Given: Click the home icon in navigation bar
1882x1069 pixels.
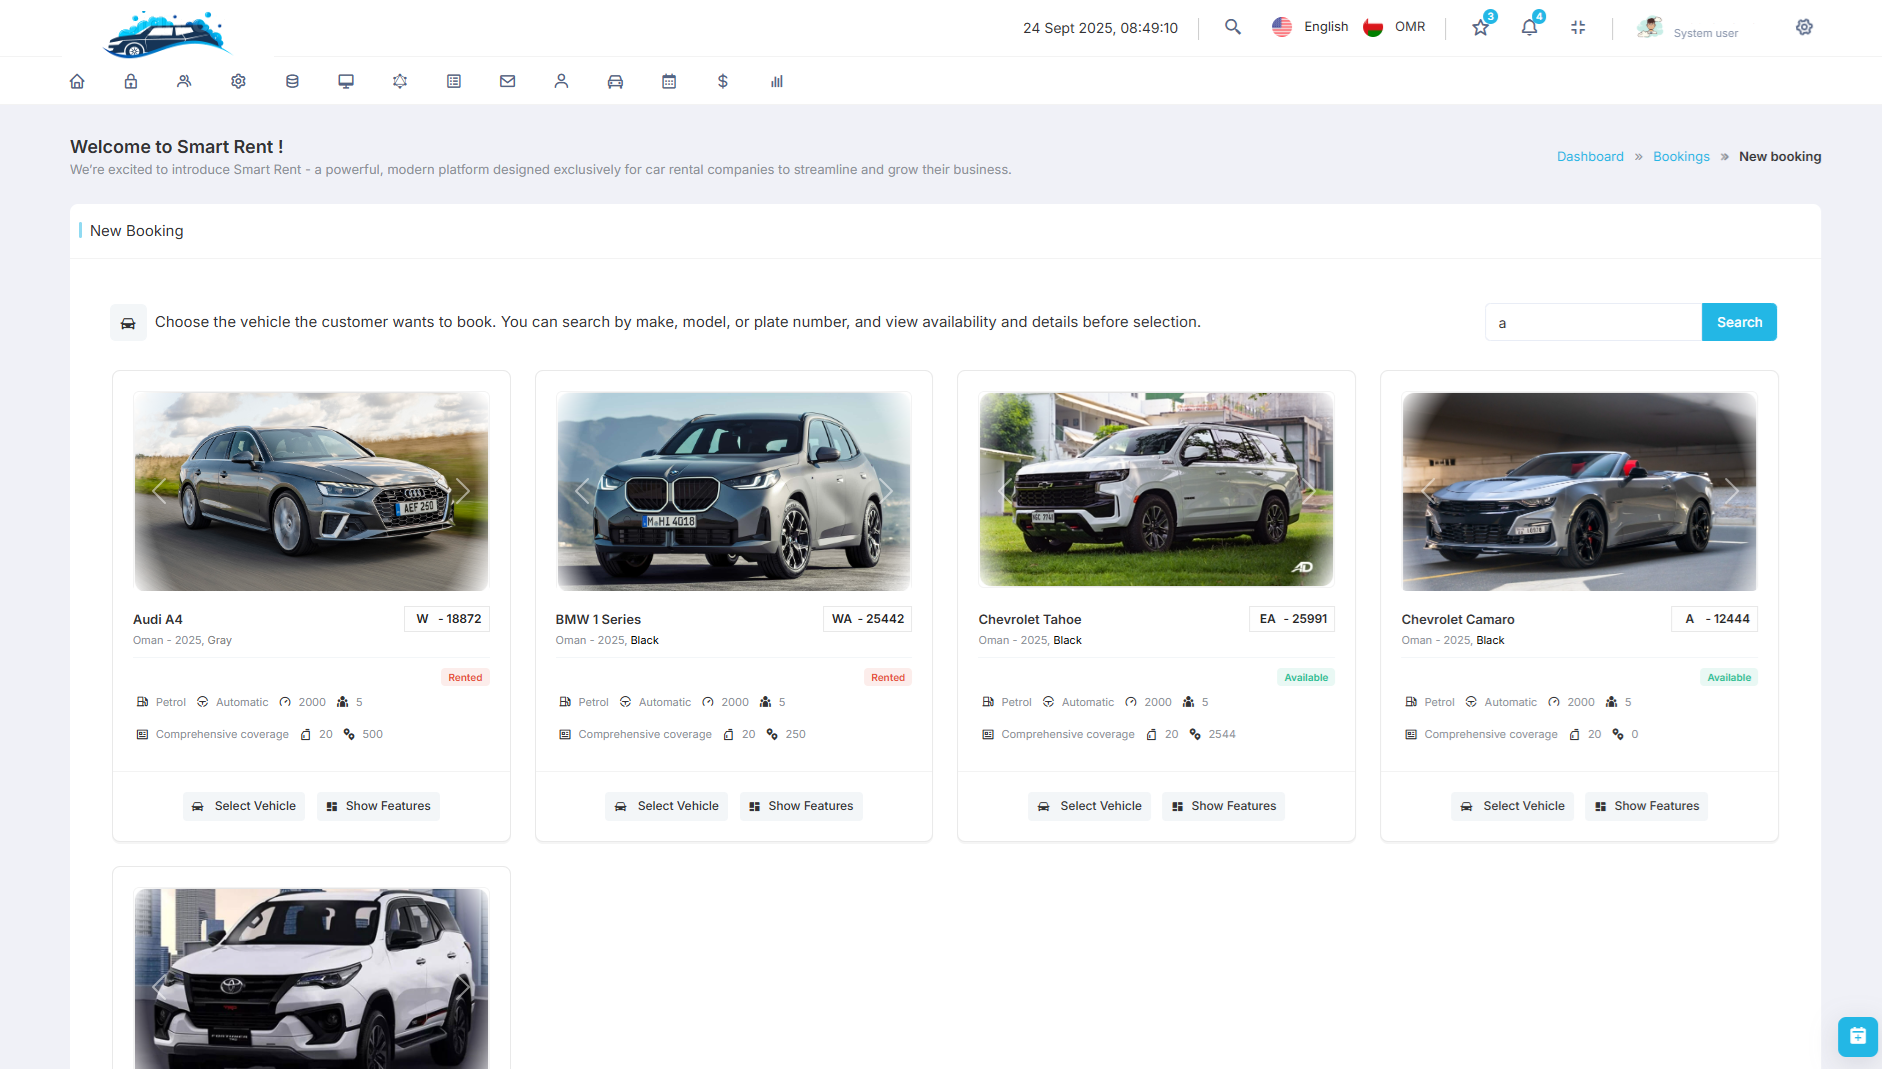Looking at the screenshot, I should pos(77,81).
